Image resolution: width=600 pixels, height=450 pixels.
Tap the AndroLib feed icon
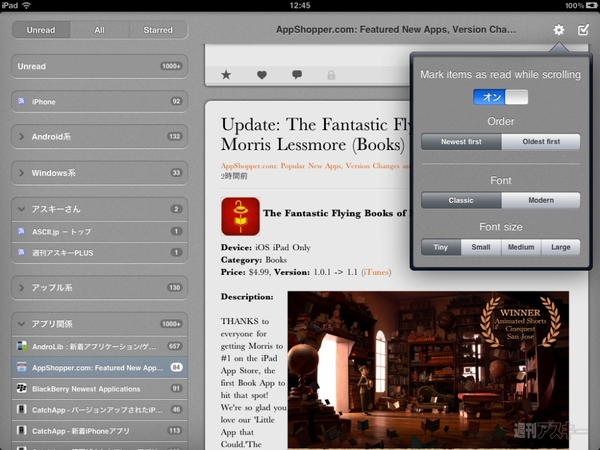pos(22,346)
